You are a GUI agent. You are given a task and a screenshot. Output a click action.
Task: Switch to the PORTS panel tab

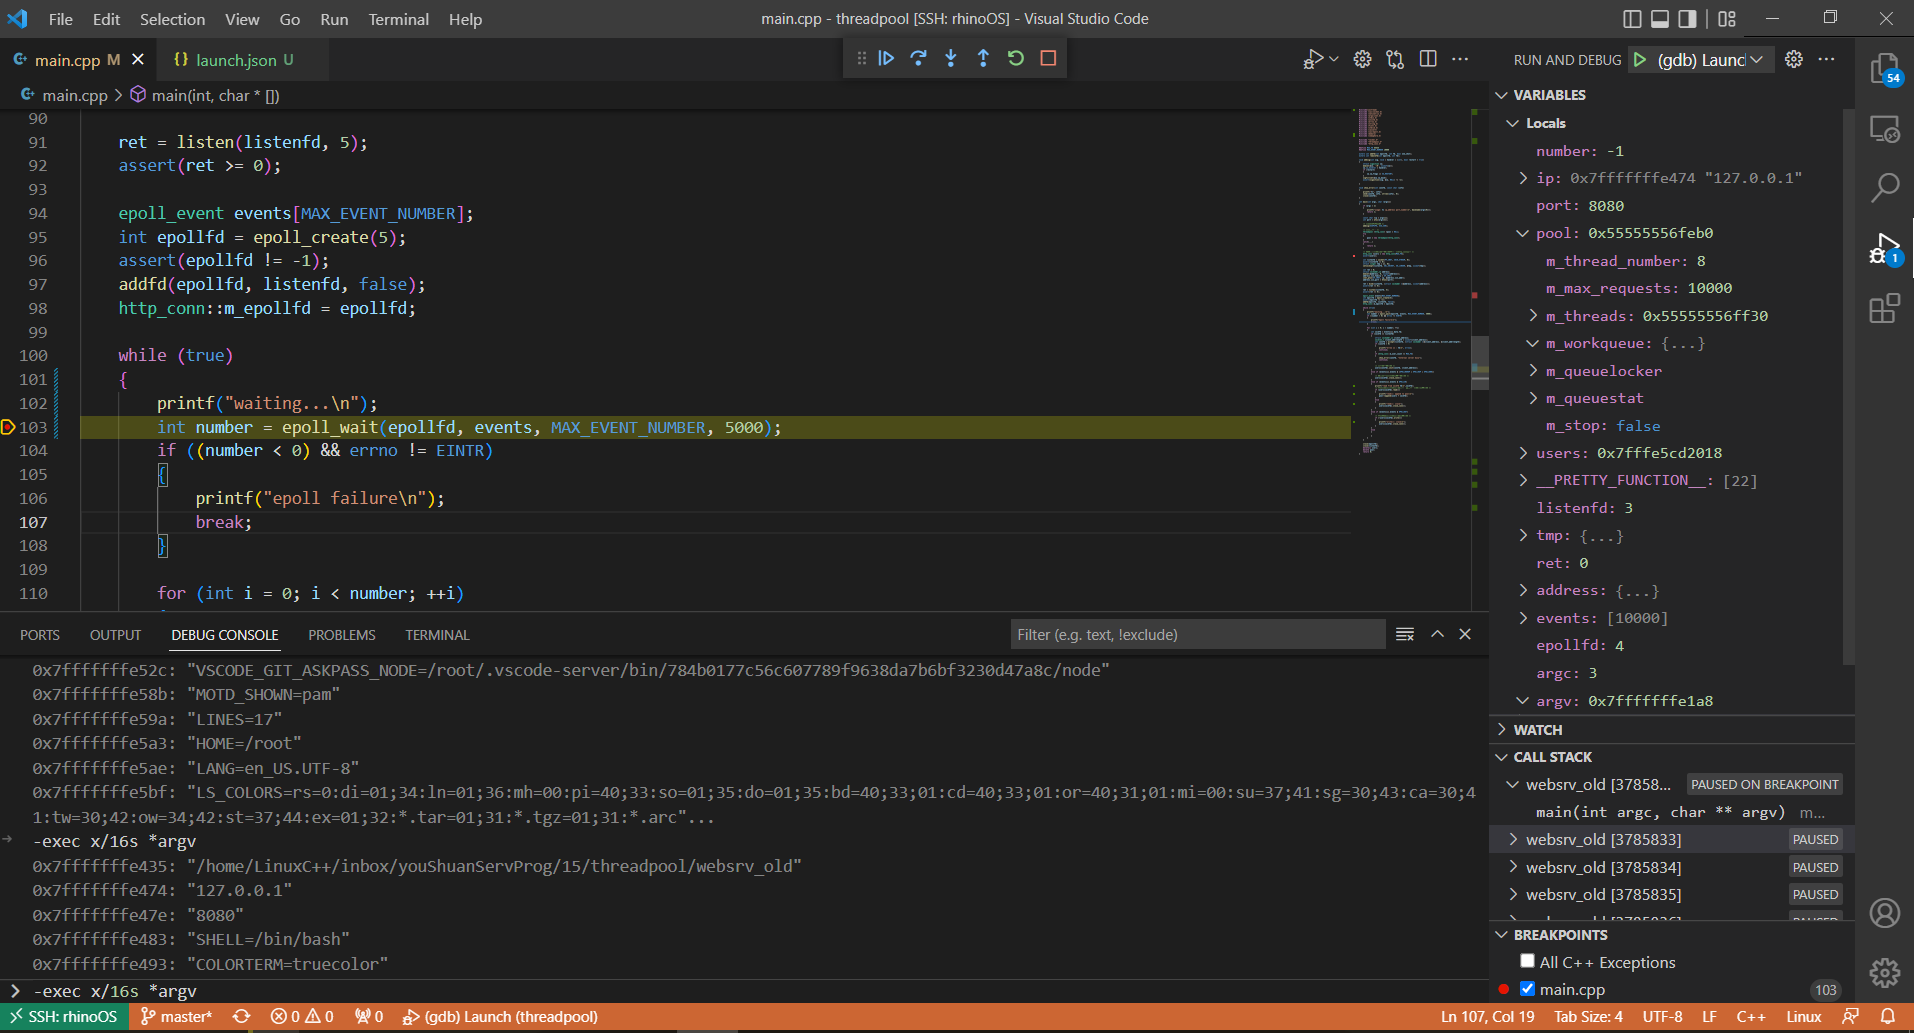(40, 635)
